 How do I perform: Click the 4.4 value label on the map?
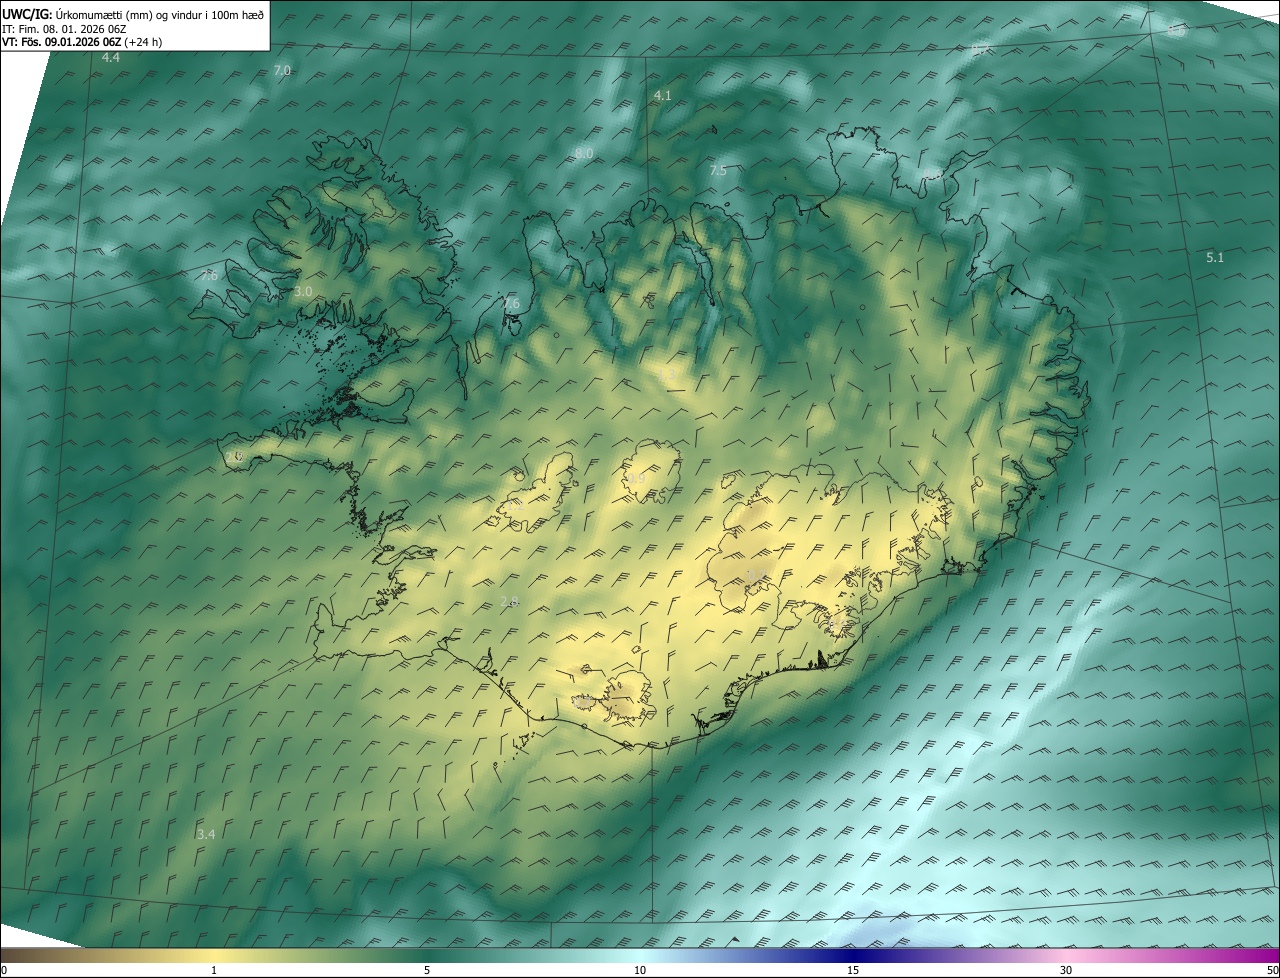pos(111,58)
